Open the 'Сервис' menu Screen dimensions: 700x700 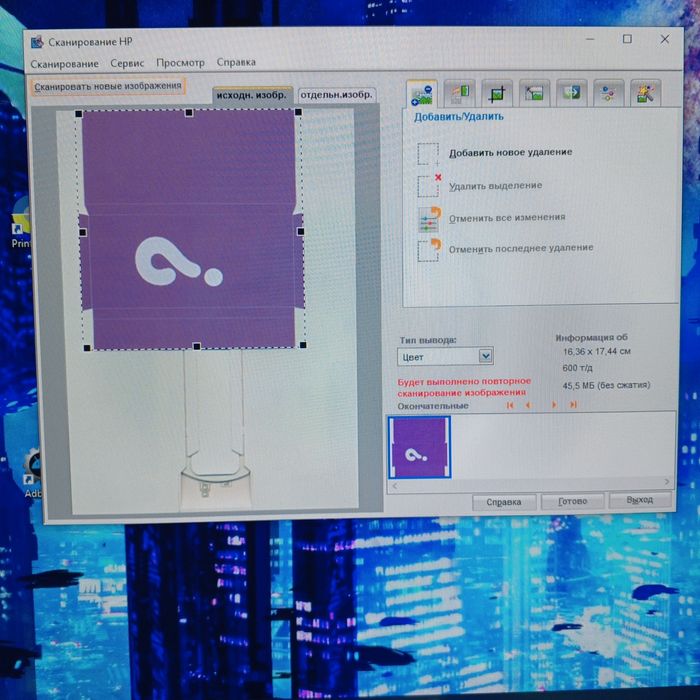[x=127, y=63]
